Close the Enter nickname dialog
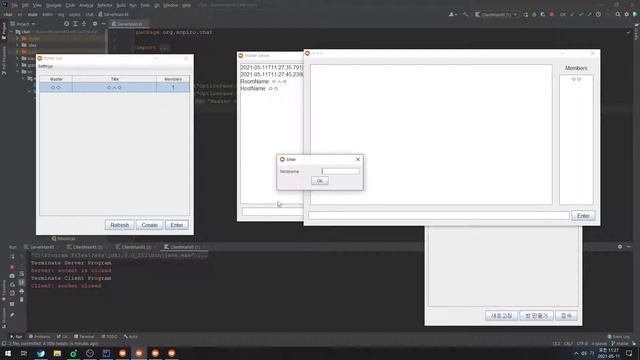This screenshot has height=360, width=640. [x=358, y=159]
